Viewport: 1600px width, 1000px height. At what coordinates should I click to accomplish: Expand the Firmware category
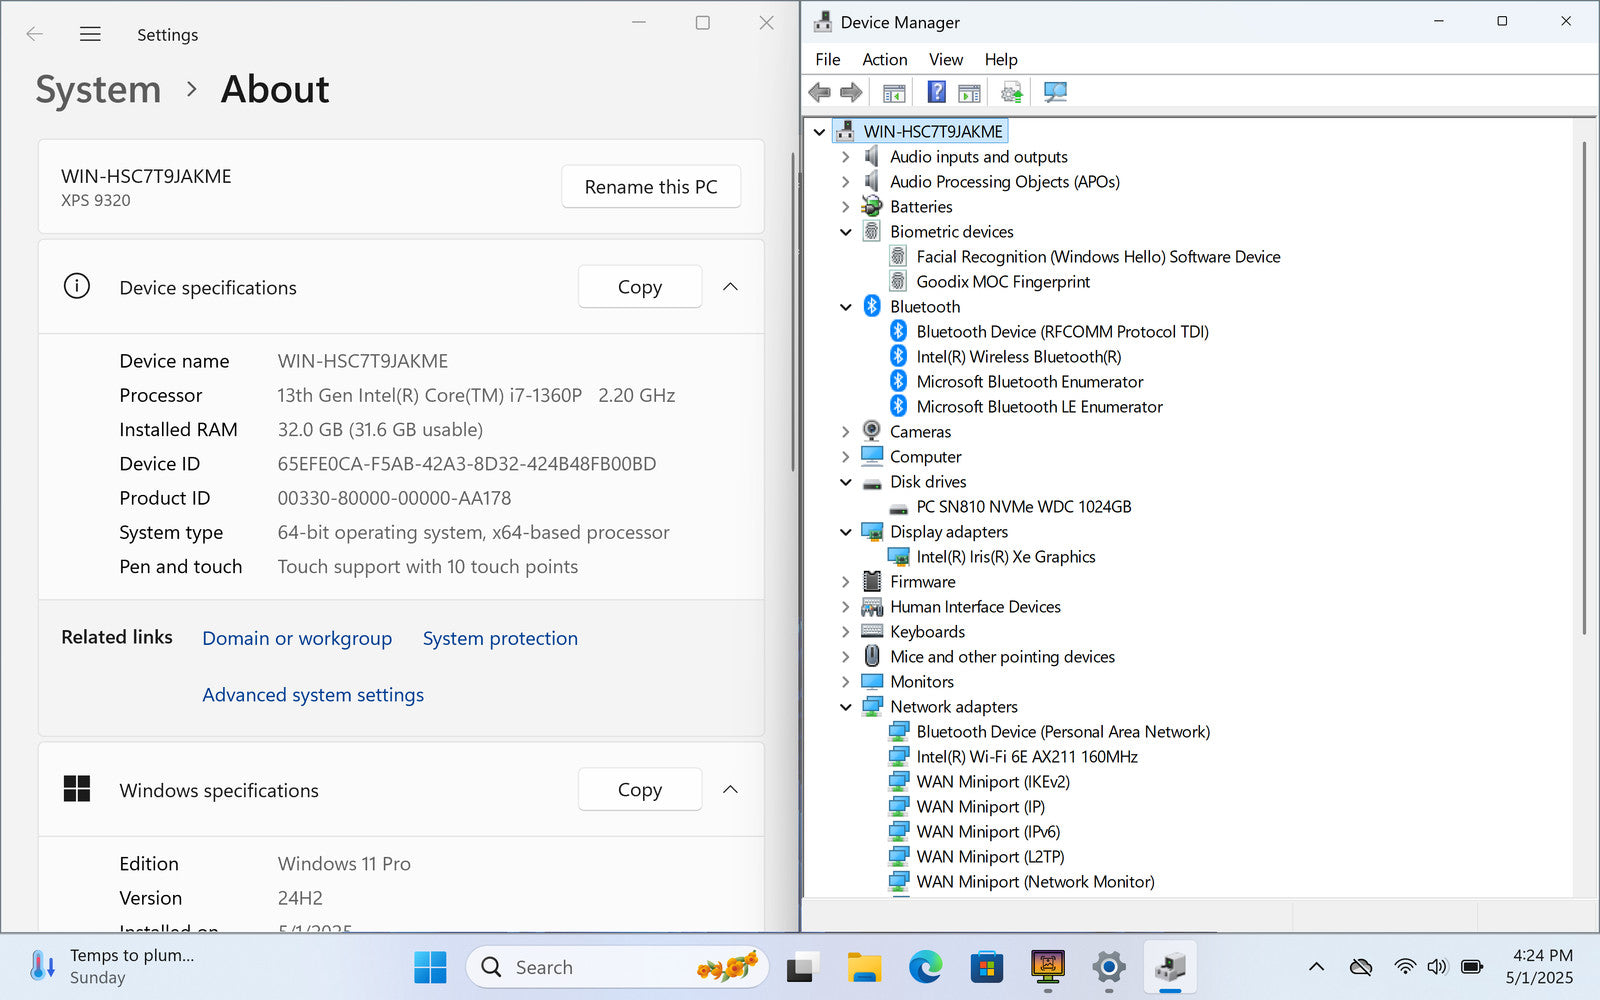[846, 582]
